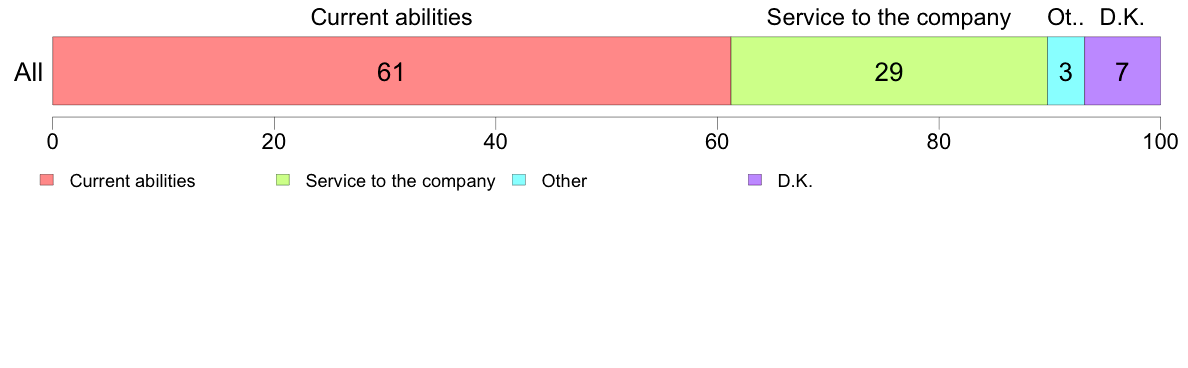Click the green legend swatch
1188x368 pixels.
point(283,180)
